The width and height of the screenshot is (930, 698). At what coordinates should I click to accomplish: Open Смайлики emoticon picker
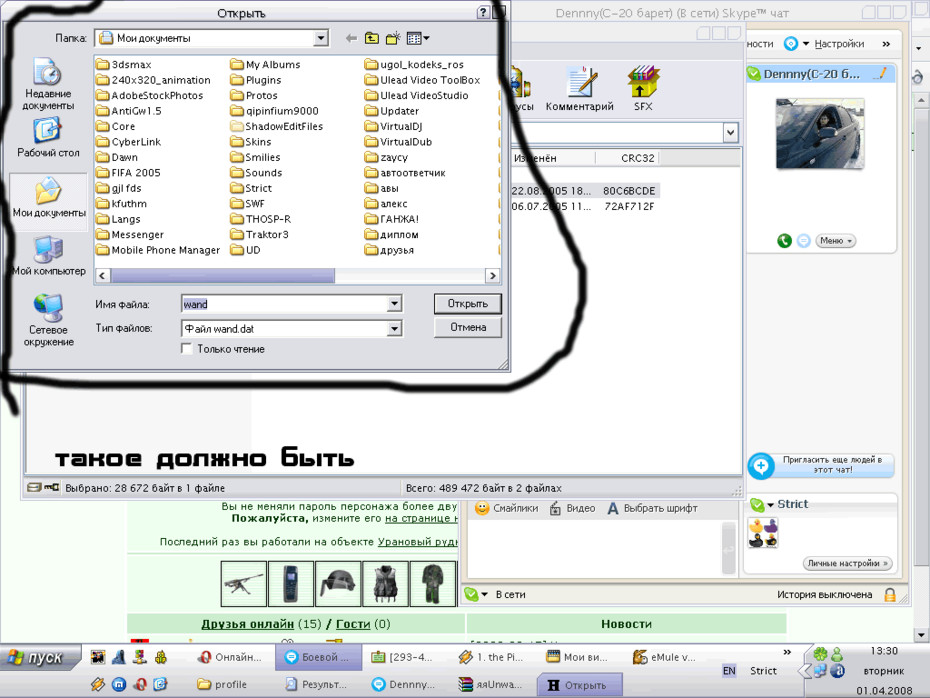coord(507,508)
